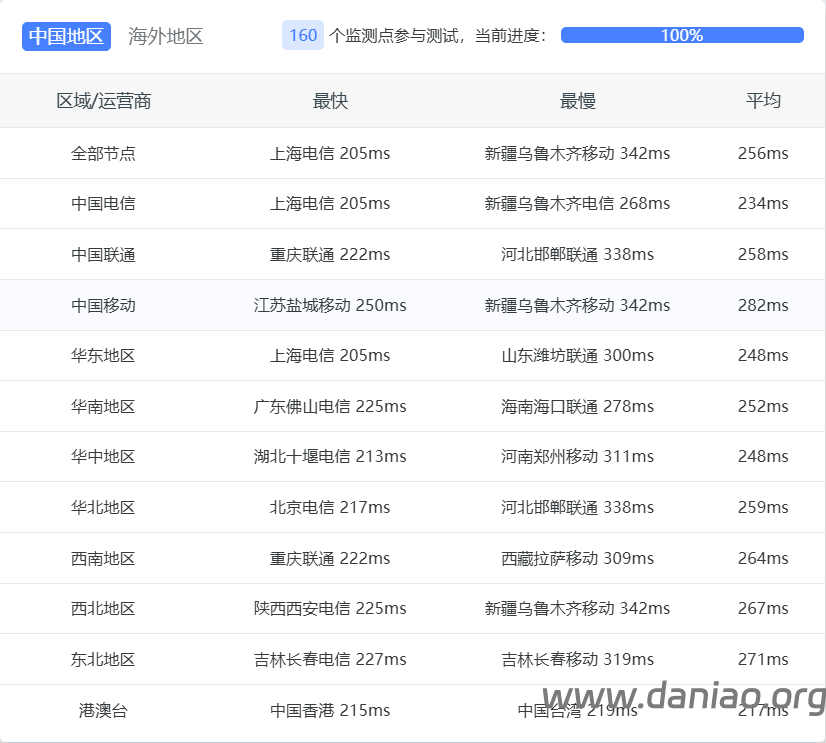Open the 中国联通 row
This screenshot has width=826, height=743.
point(103,255)
